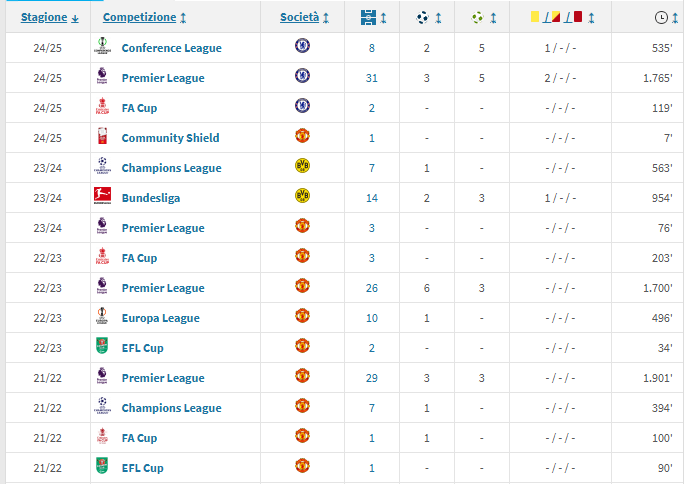The height and width of the screenshot is (484, 684).
Task: Click Borussia Dortmund crest in Bundesliga row
Action: [x=302, y=196]
